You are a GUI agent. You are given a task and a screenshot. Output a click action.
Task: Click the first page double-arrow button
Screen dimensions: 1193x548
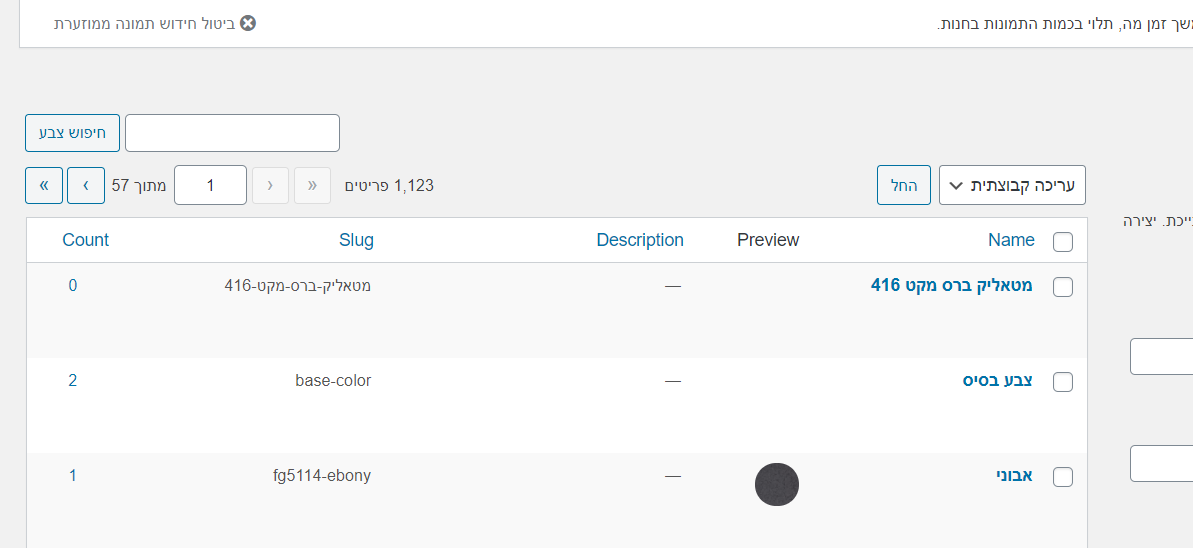[312, 185]
